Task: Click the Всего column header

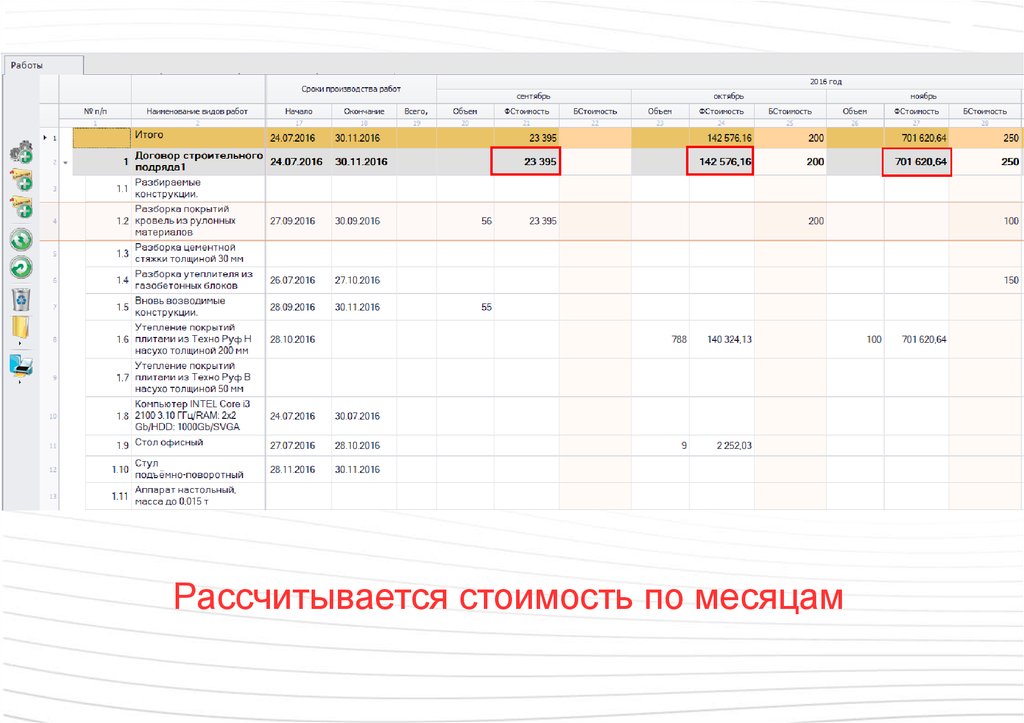Action: [x=416, y=112]
